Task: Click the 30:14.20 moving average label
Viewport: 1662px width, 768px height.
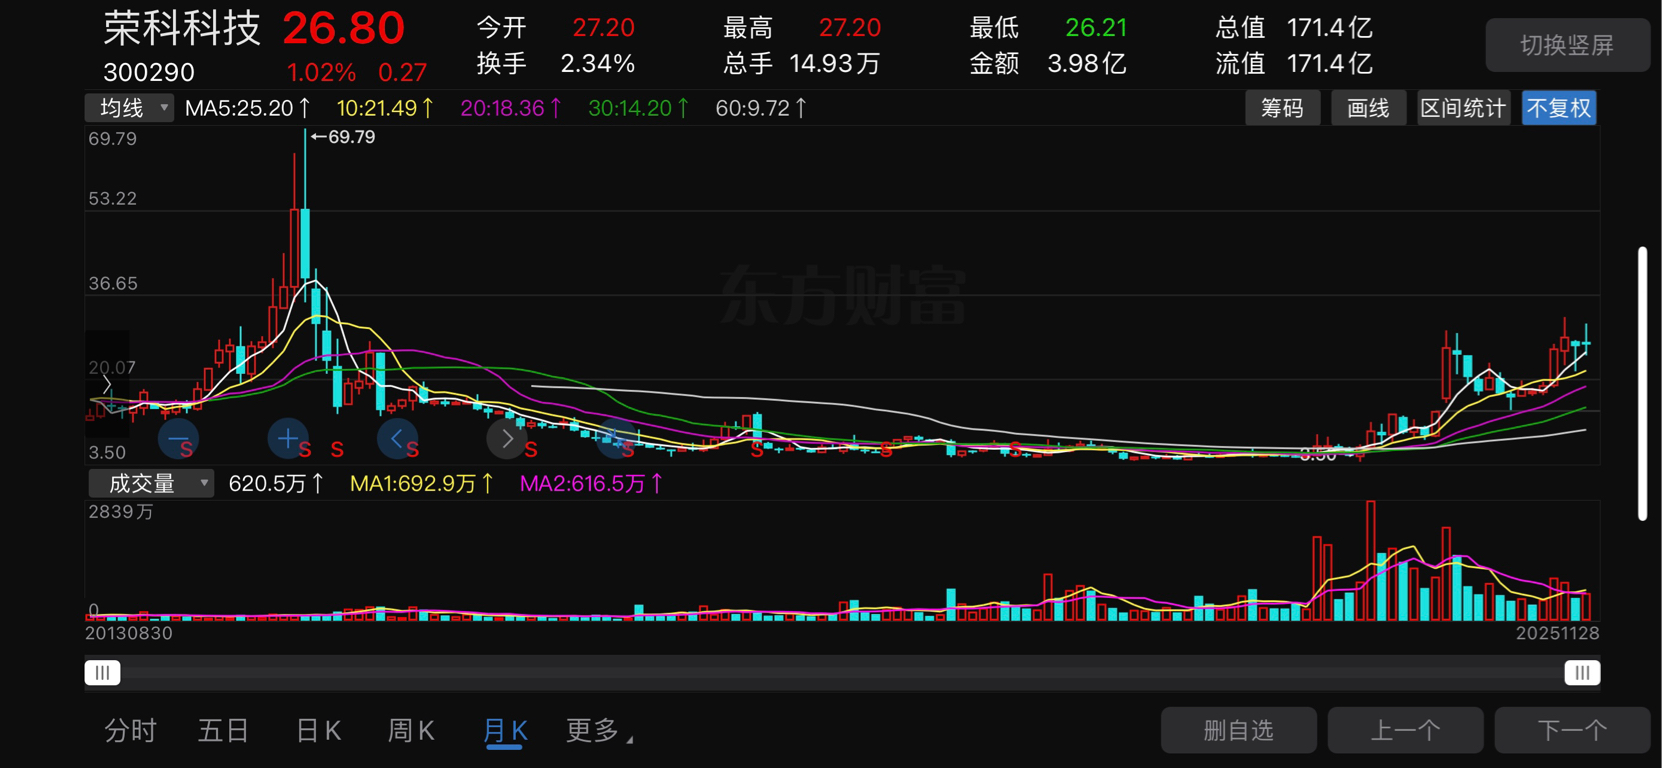Action: [638, 108]
